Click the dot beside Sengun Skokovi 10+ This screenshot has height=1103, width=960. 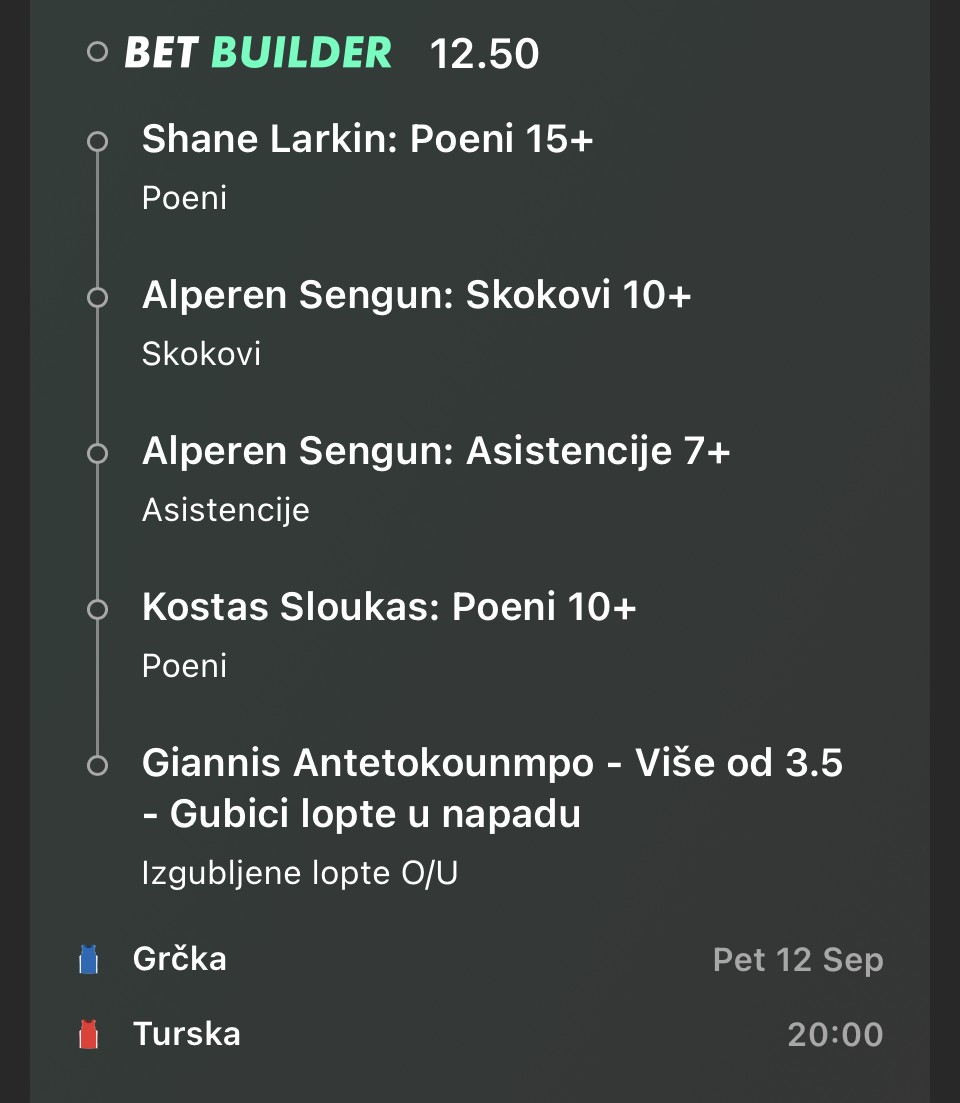97,297
